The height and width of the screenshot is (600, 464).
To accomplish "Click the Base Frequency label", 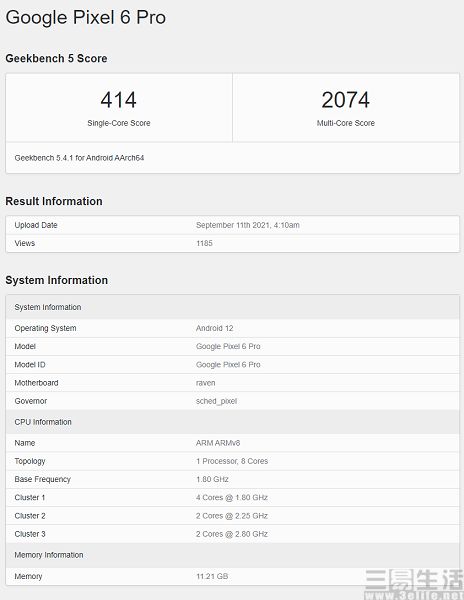I will (x=42, y=479).
